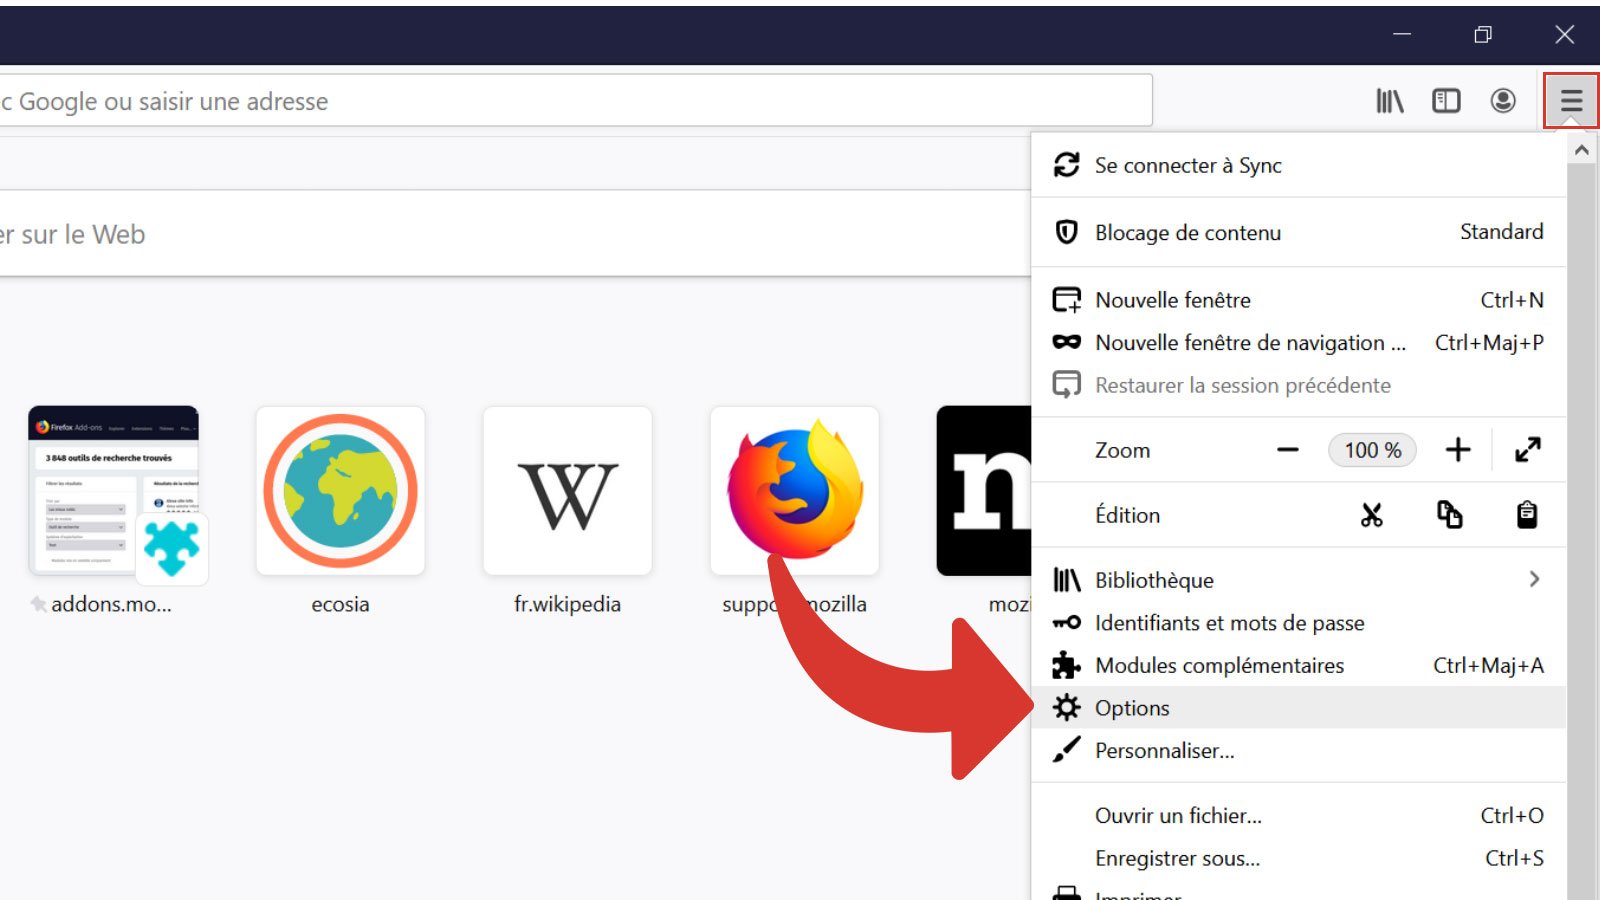Open the fr.wikipedia shortcut tile
This screenshot has height=900, width=1600.
coord(567,490)
